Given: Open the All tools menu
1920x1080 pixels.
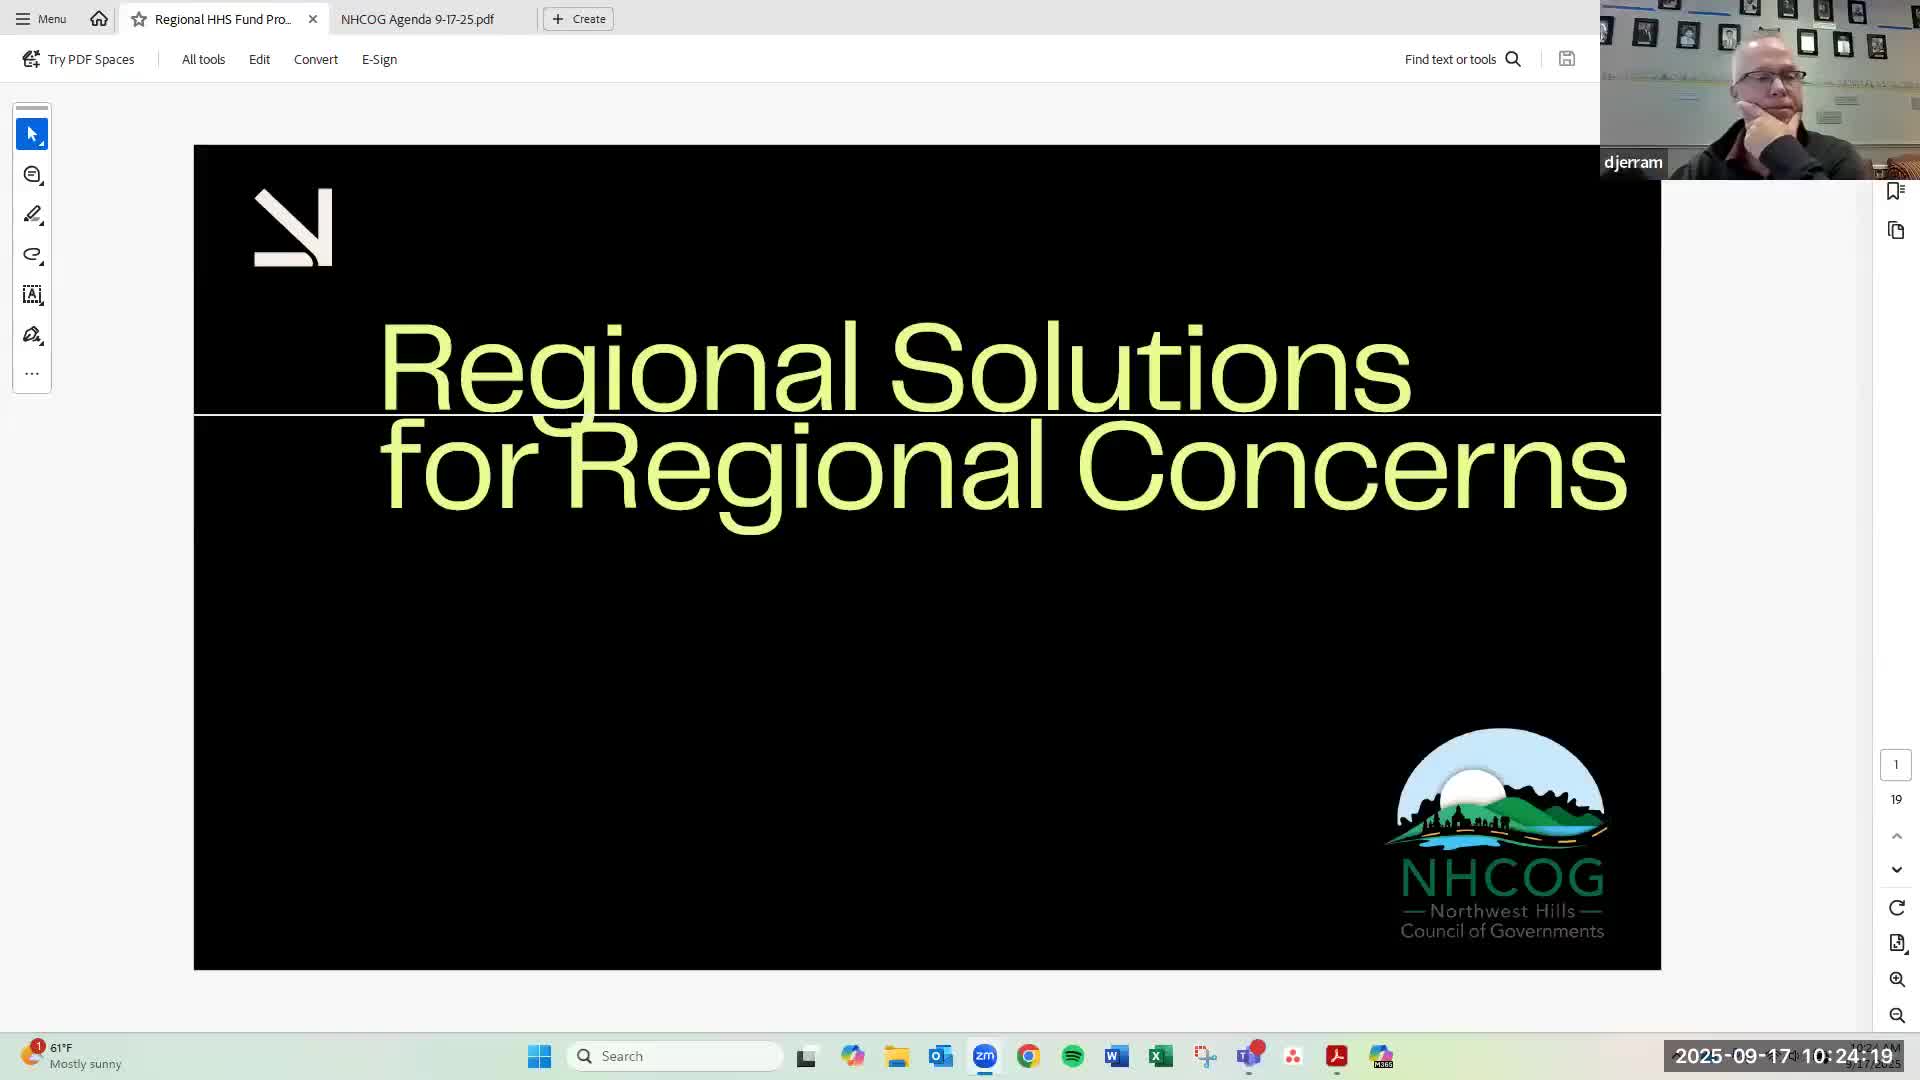Looking at the screenshot, I should (203, 60).
